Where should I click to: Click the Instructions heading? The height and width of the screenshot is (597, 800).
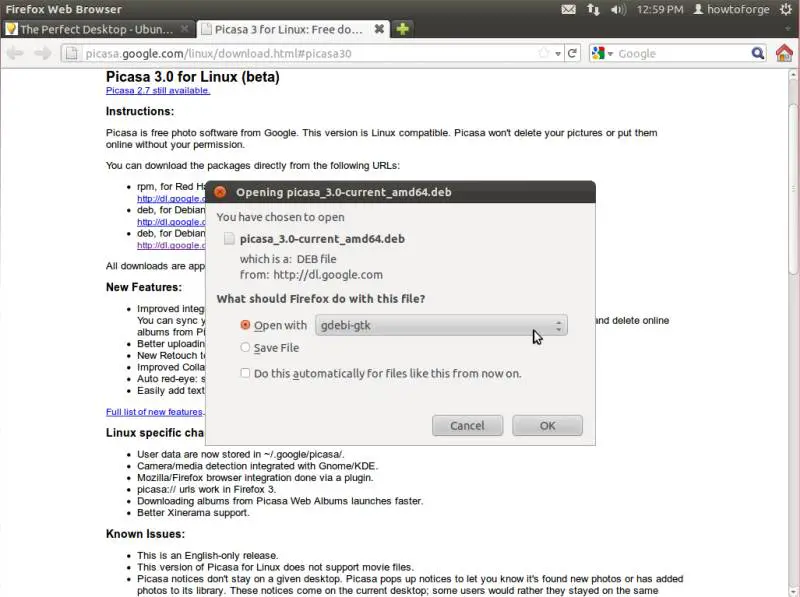coord(140,111)
